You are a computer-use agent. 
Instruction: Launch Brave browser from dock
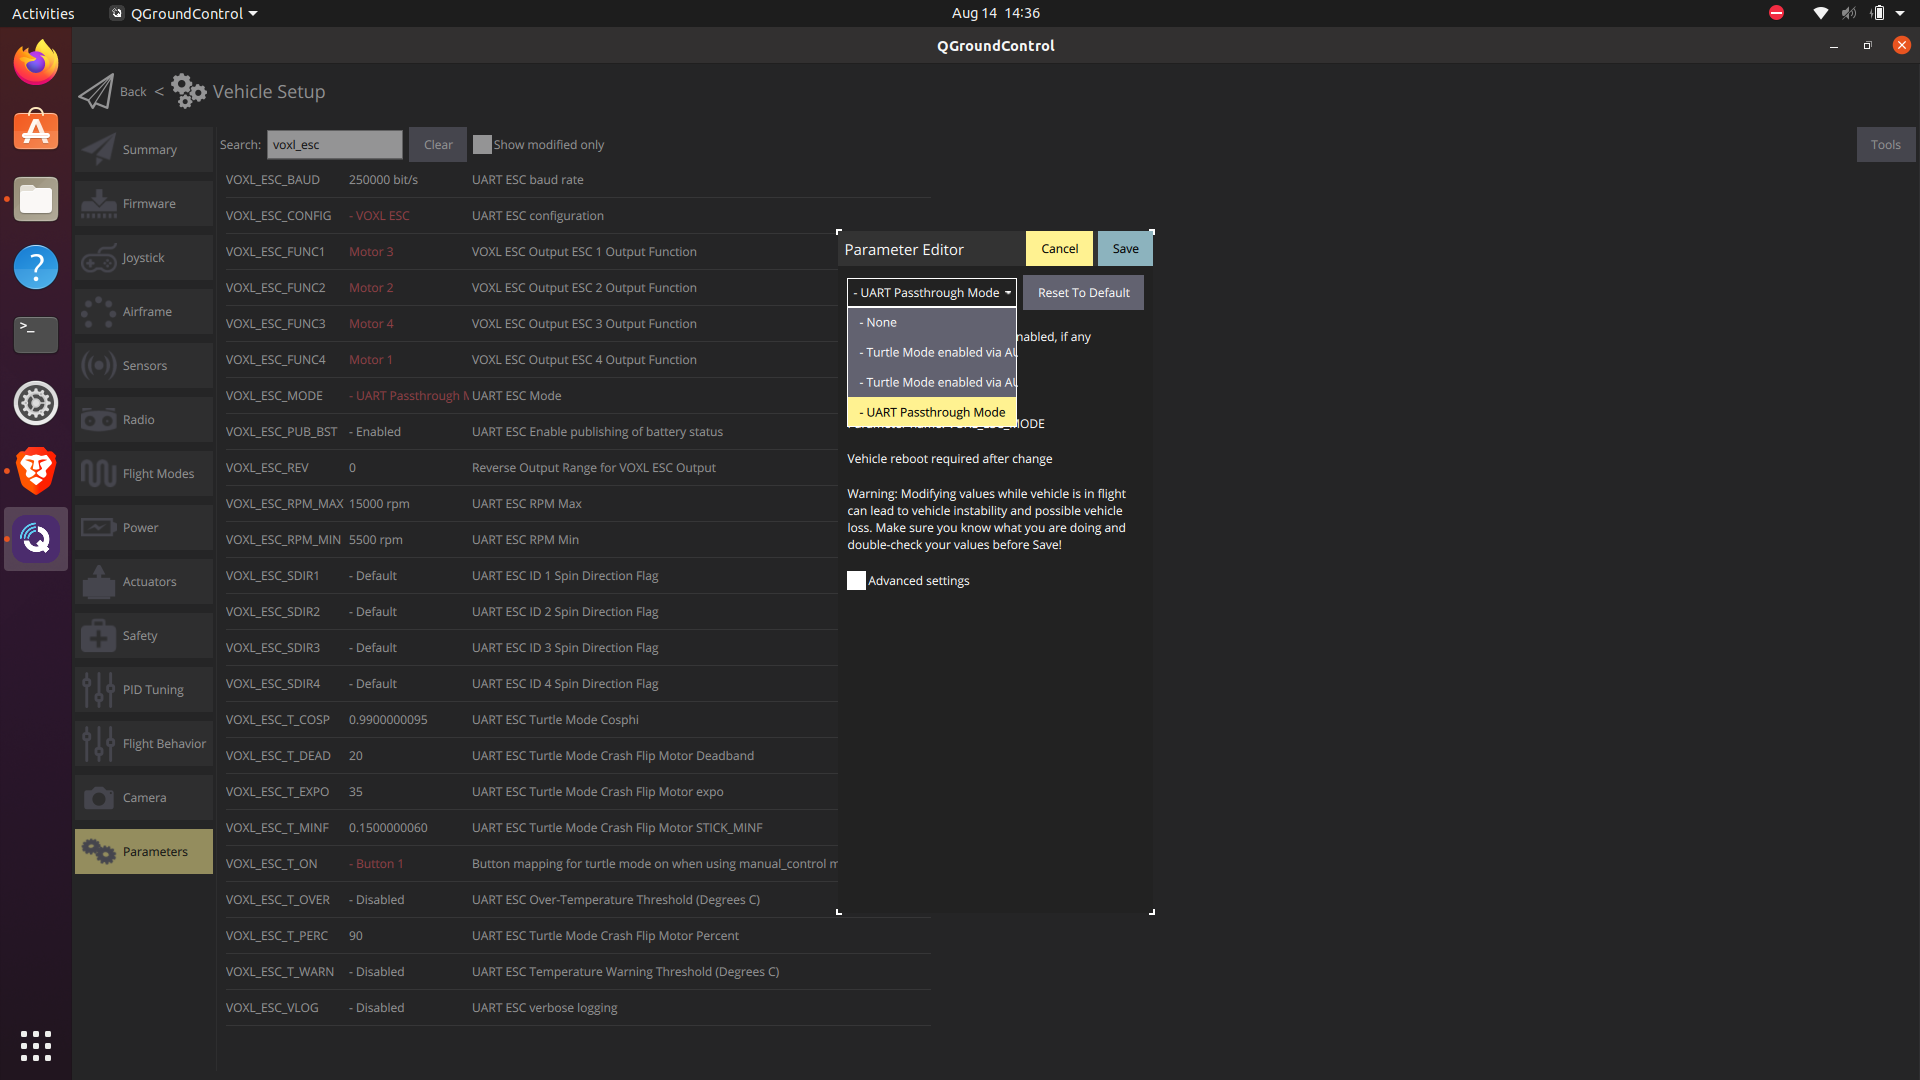36,471
